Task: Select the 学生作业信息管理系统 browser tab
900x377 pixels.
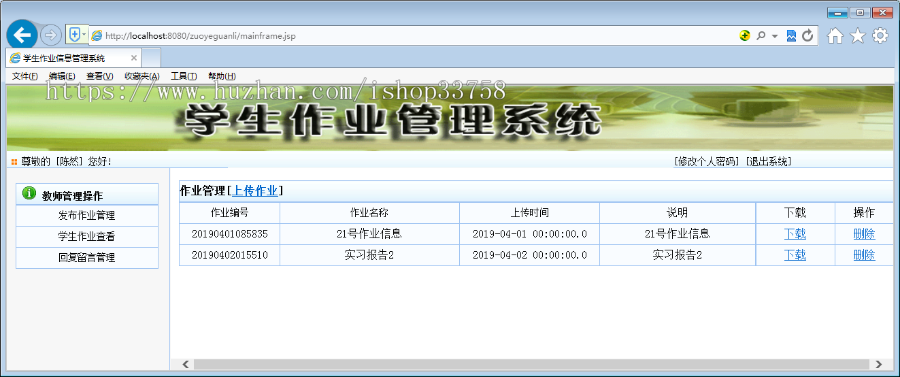Action: [x=73, y=59]
